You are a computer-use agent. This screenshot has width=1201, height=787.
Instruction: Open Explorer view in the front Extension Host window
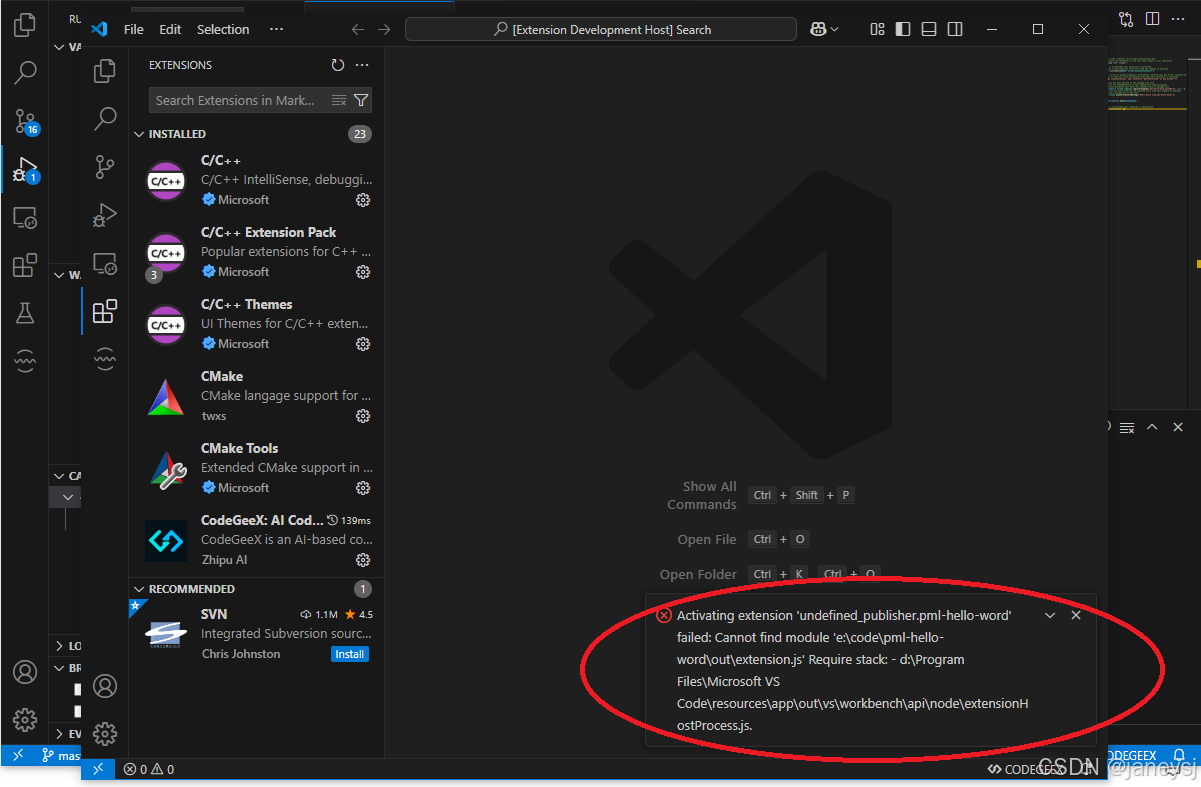(x=105, y=71)
